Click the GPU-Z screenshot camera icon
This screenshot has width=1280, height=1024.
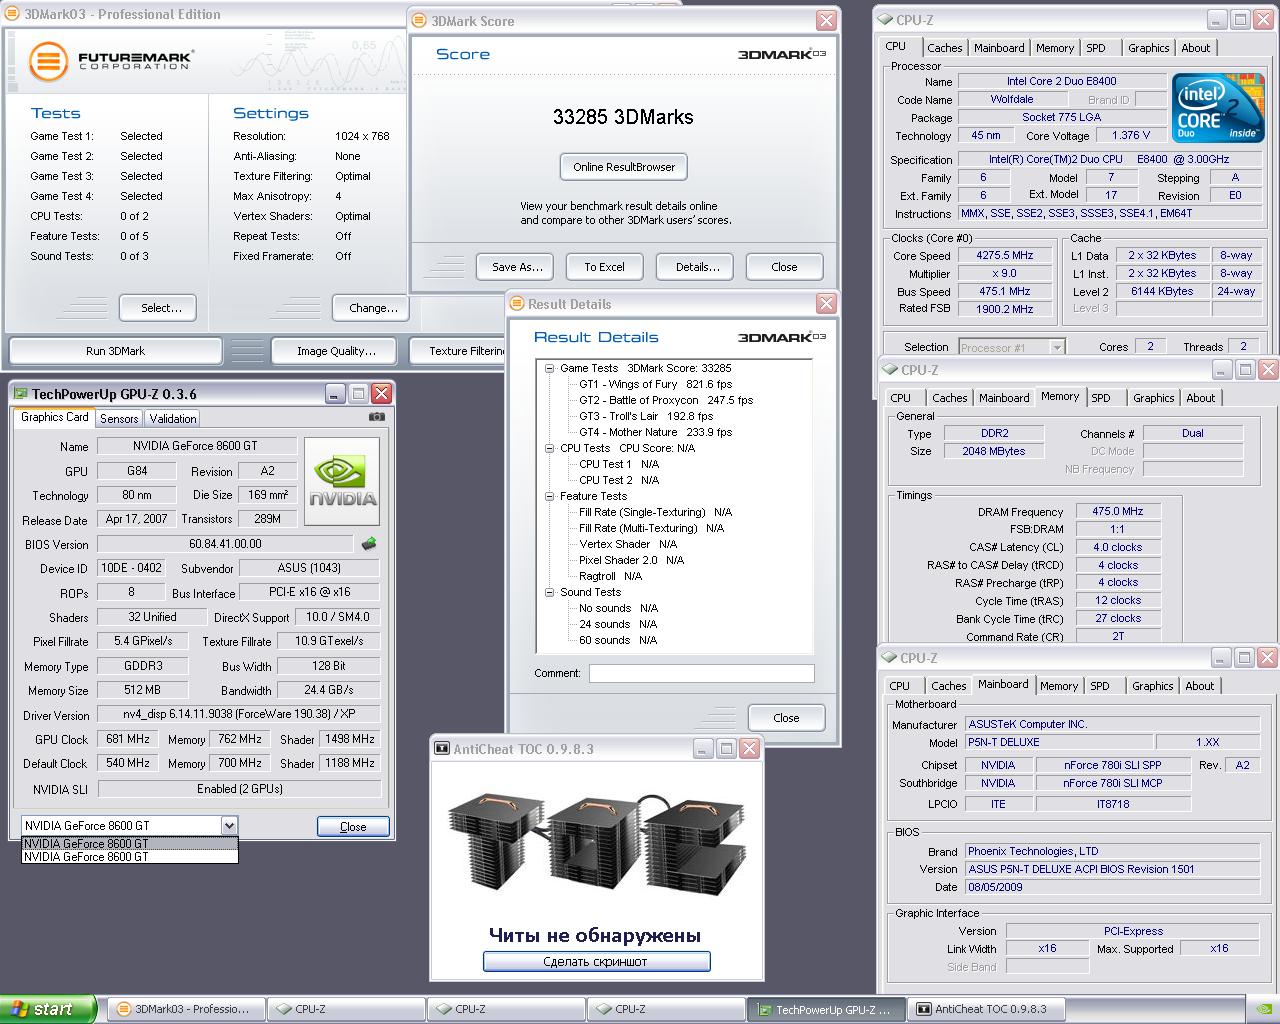pyautogui.click(x=376, y=417)
